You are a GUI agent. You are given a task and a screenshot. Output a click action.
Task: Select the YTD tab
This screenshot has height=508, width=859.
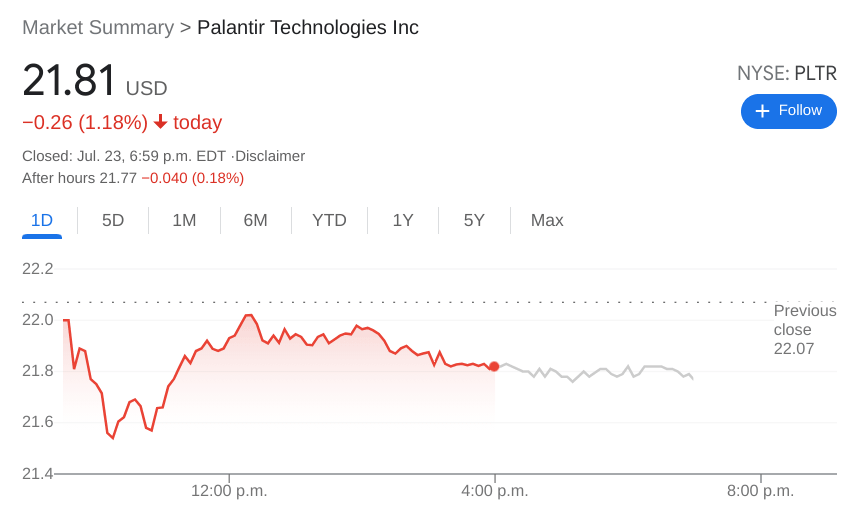click(x=329, y=220)
